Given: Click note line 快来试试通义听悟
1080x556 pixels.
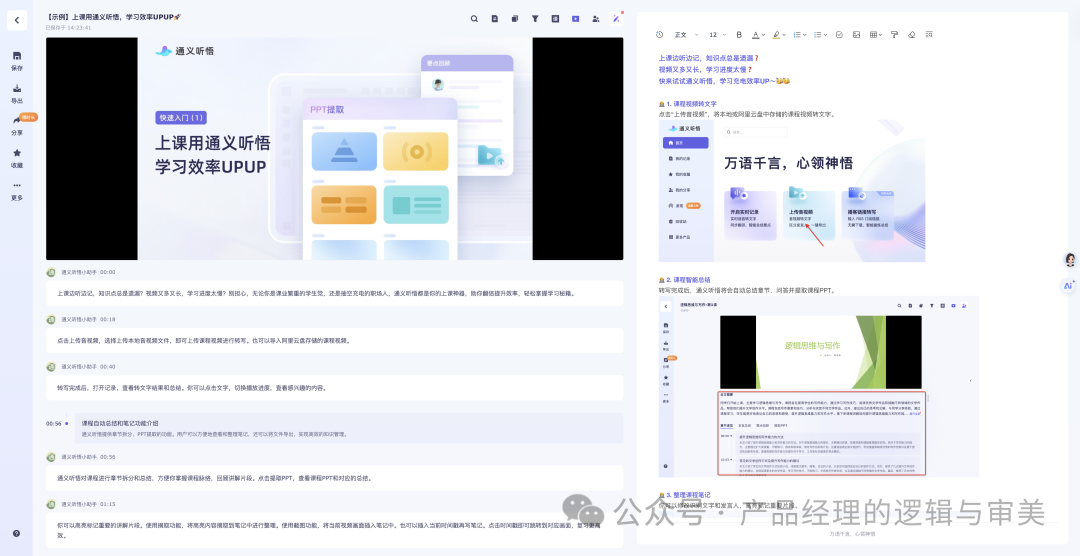Looking at the screenshot, I should coord(724,81).
